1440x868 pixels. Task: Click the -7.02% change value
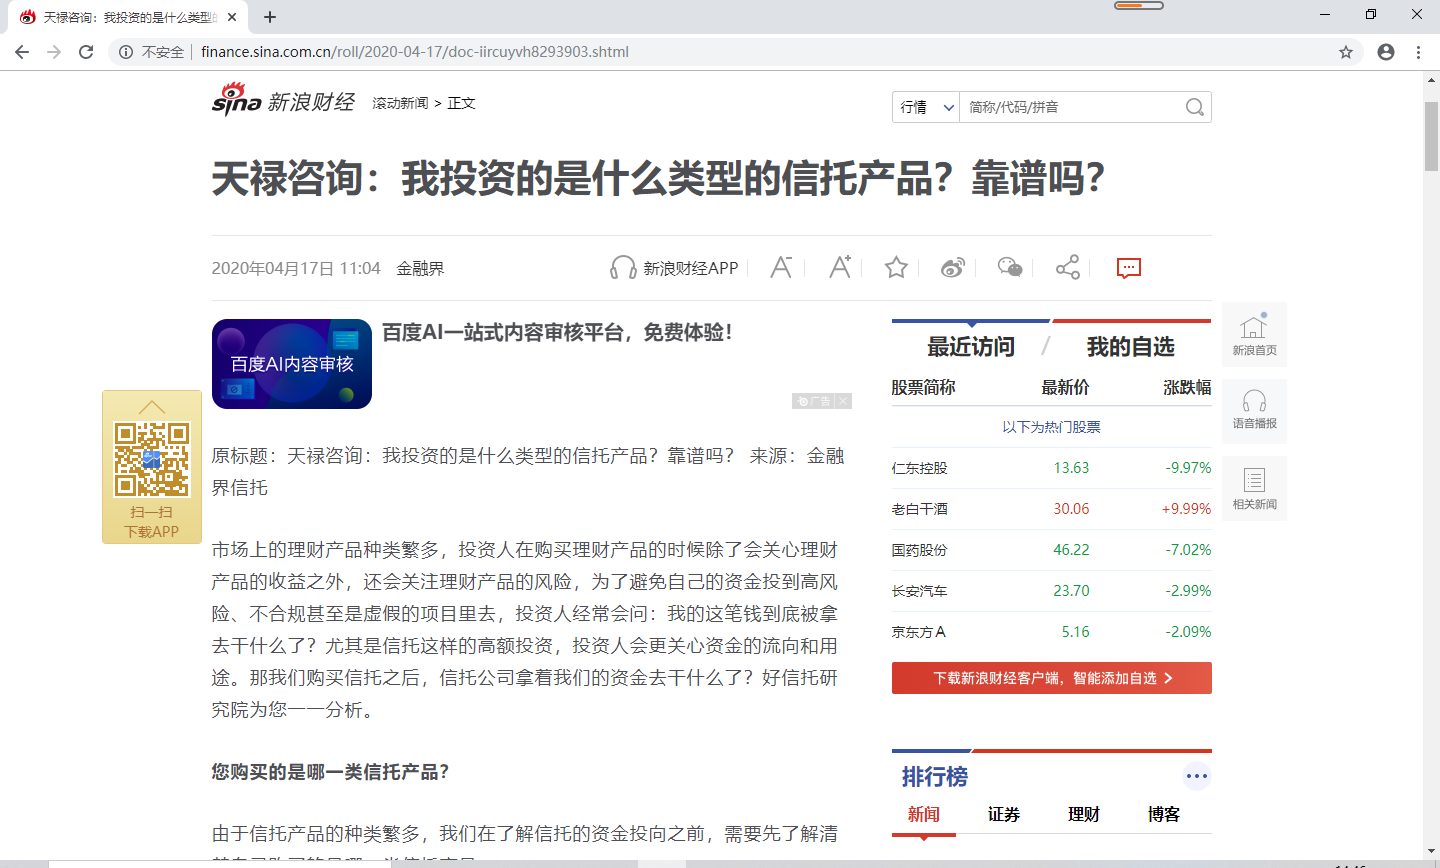tap(1188, 550)
